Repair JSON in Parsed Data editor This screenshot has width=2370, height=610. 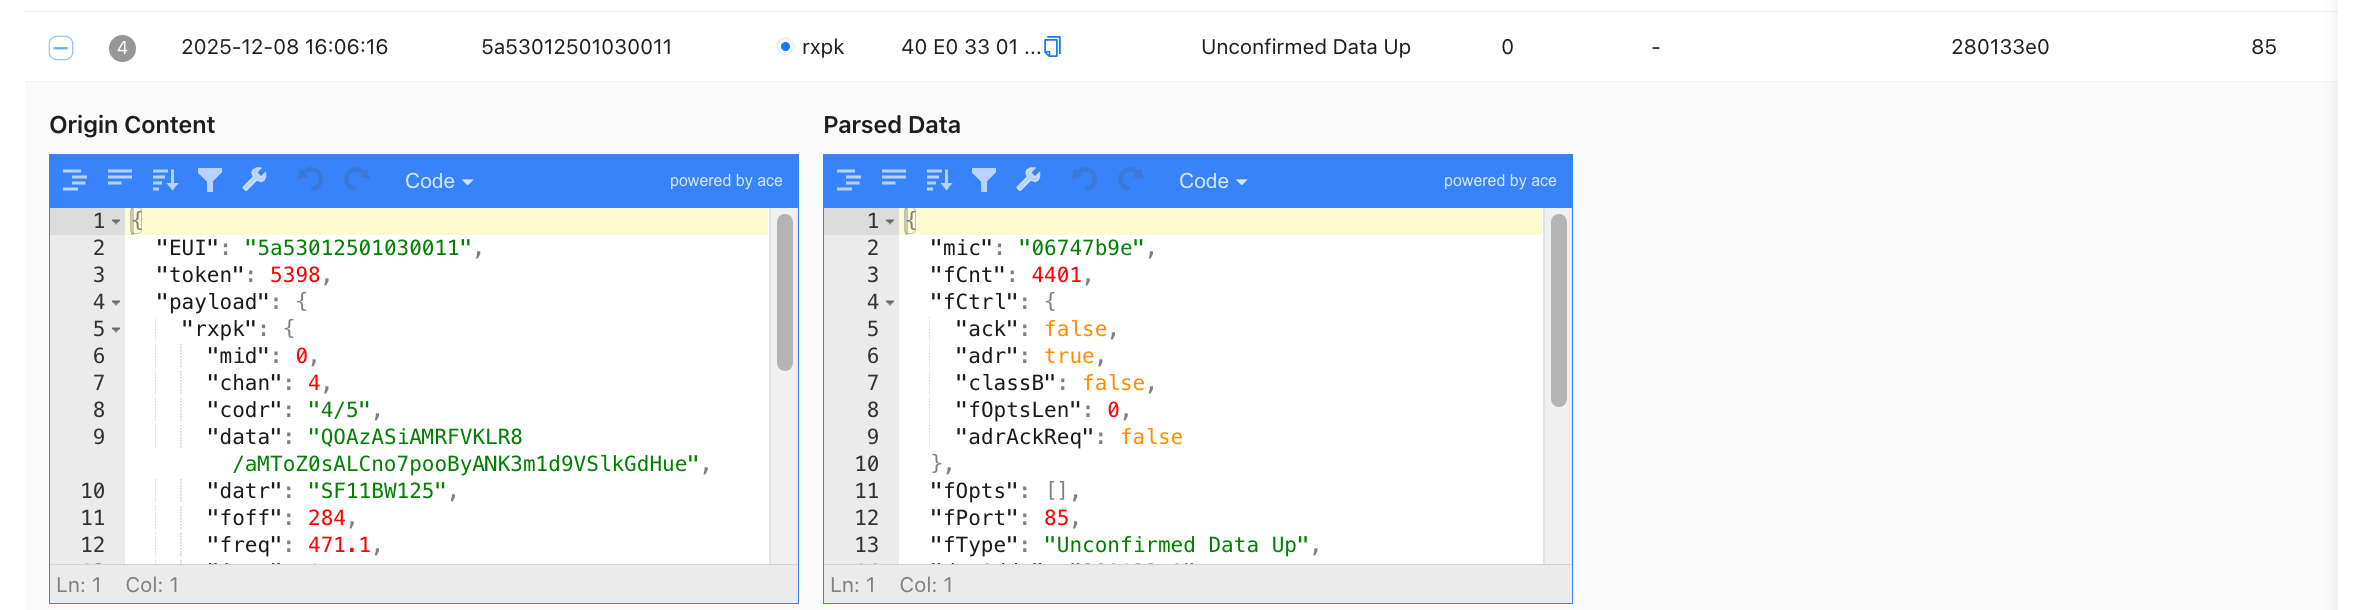point(1029,180)
